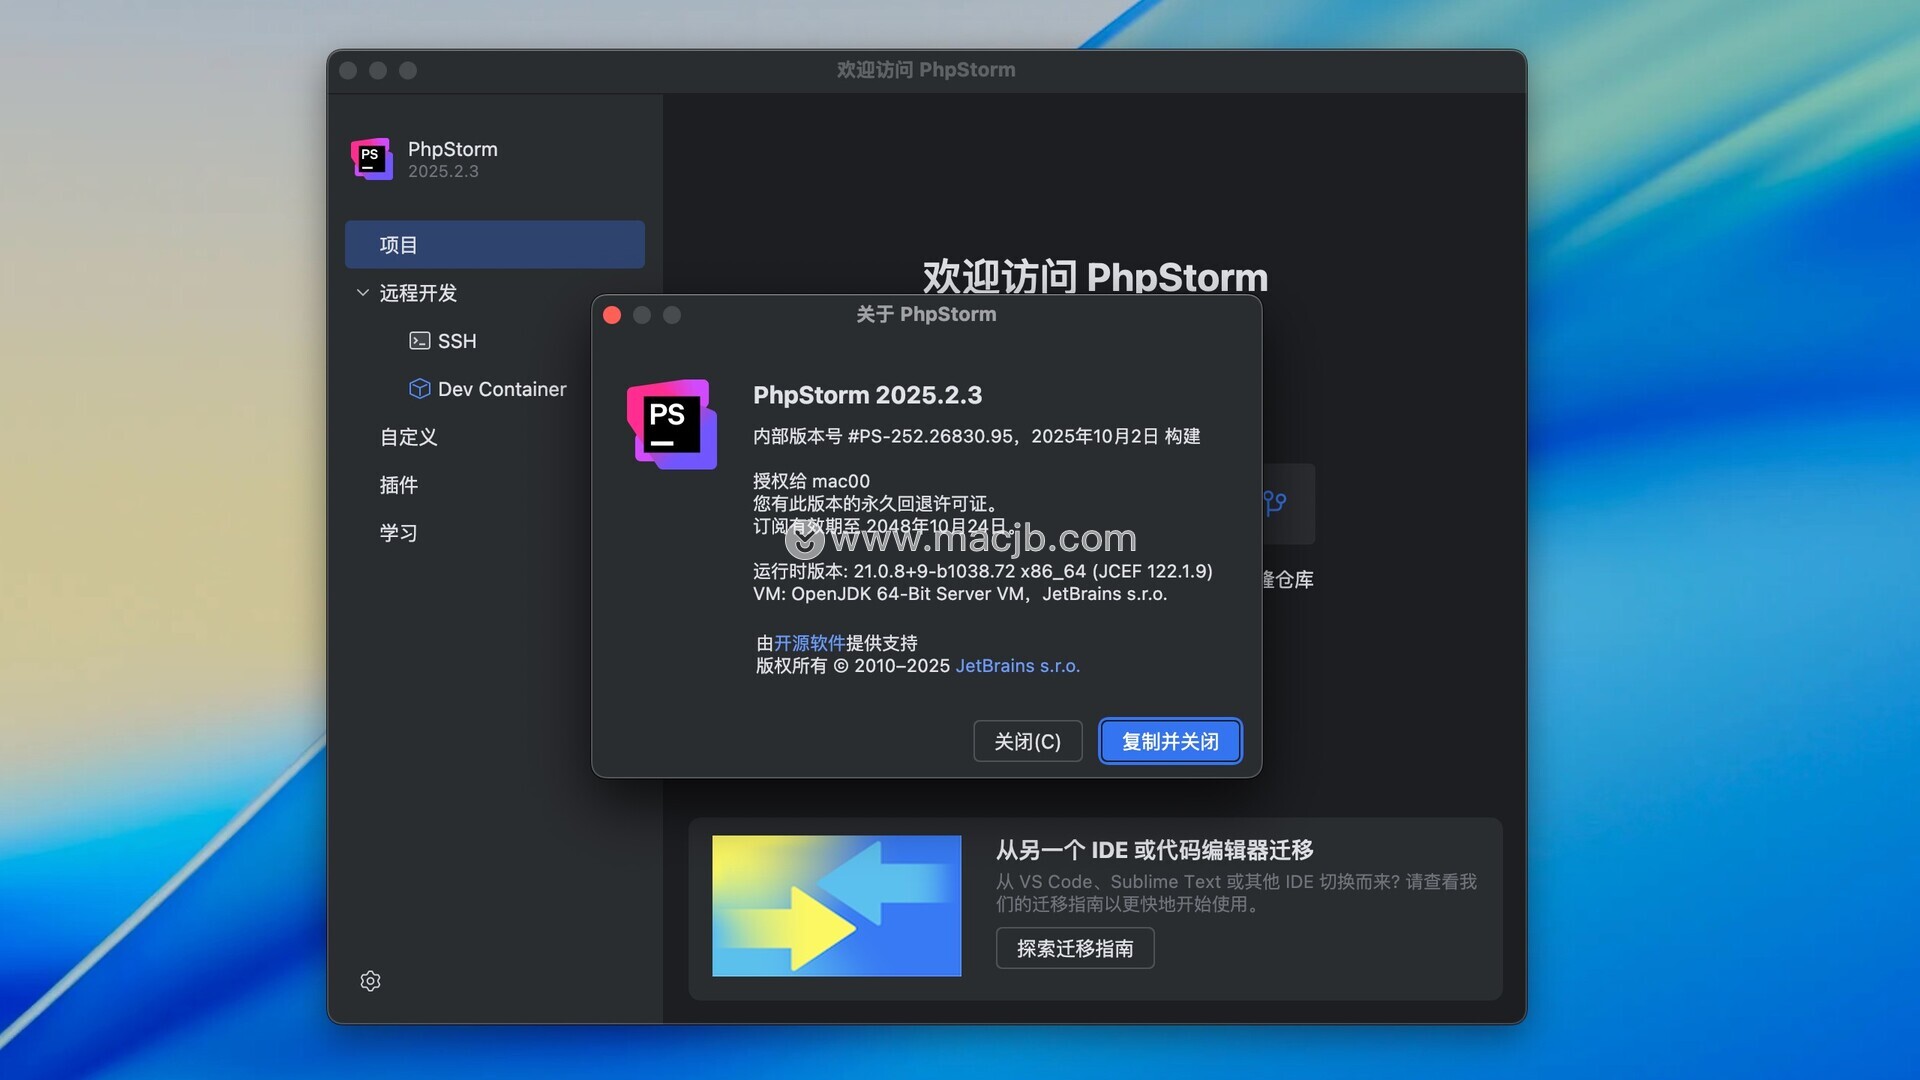
Task: Select SSH under remote development
Action: point(457,341)
